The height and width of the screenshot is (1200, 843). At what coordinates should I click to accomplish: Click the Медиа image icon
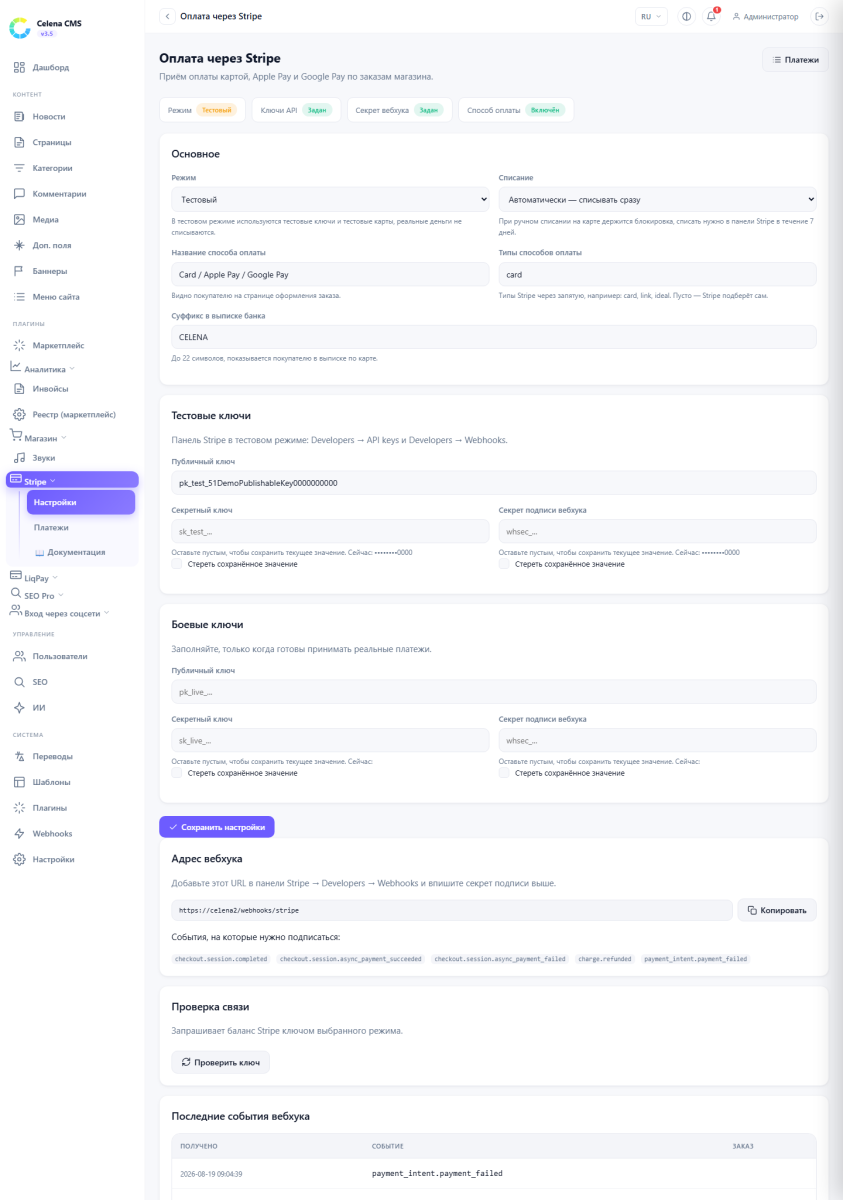(x=19, y=219)
